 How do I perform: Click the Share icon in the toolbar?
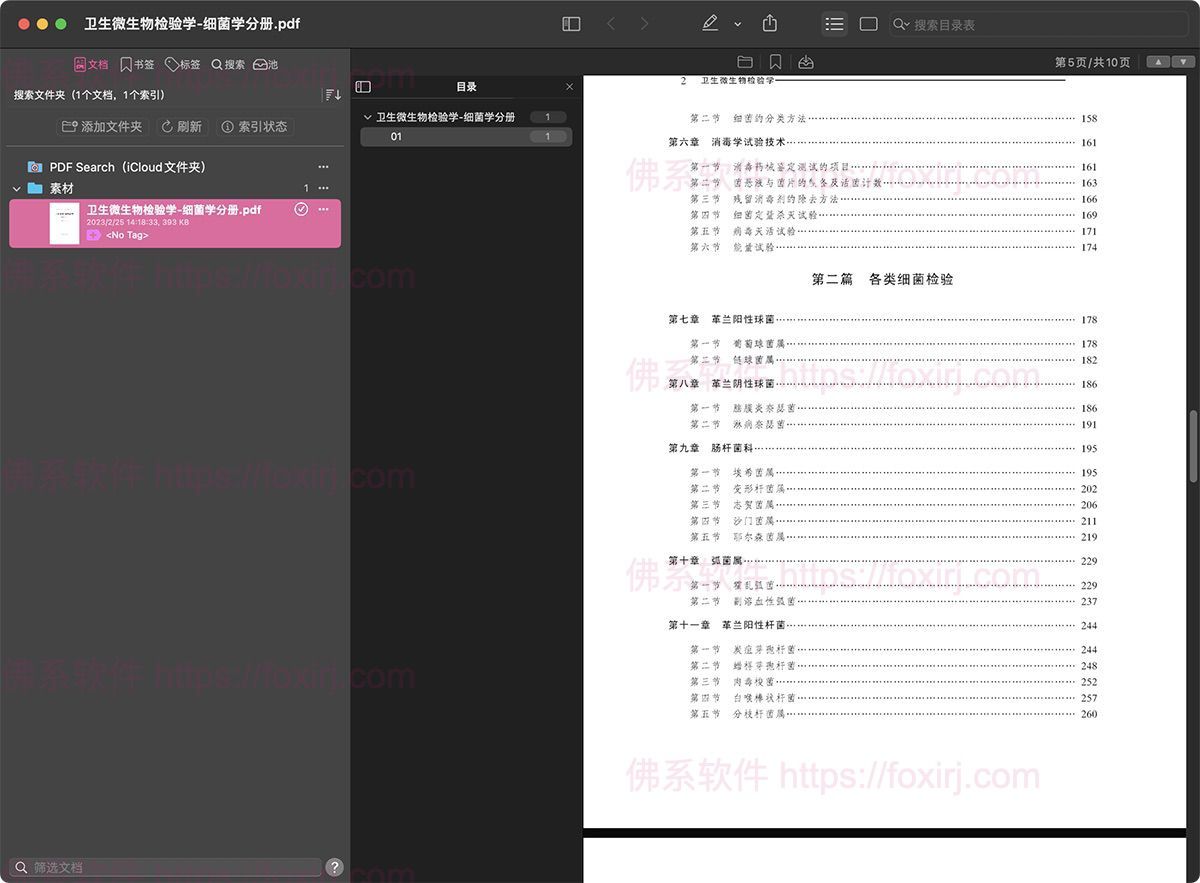(x=769, y=23)
